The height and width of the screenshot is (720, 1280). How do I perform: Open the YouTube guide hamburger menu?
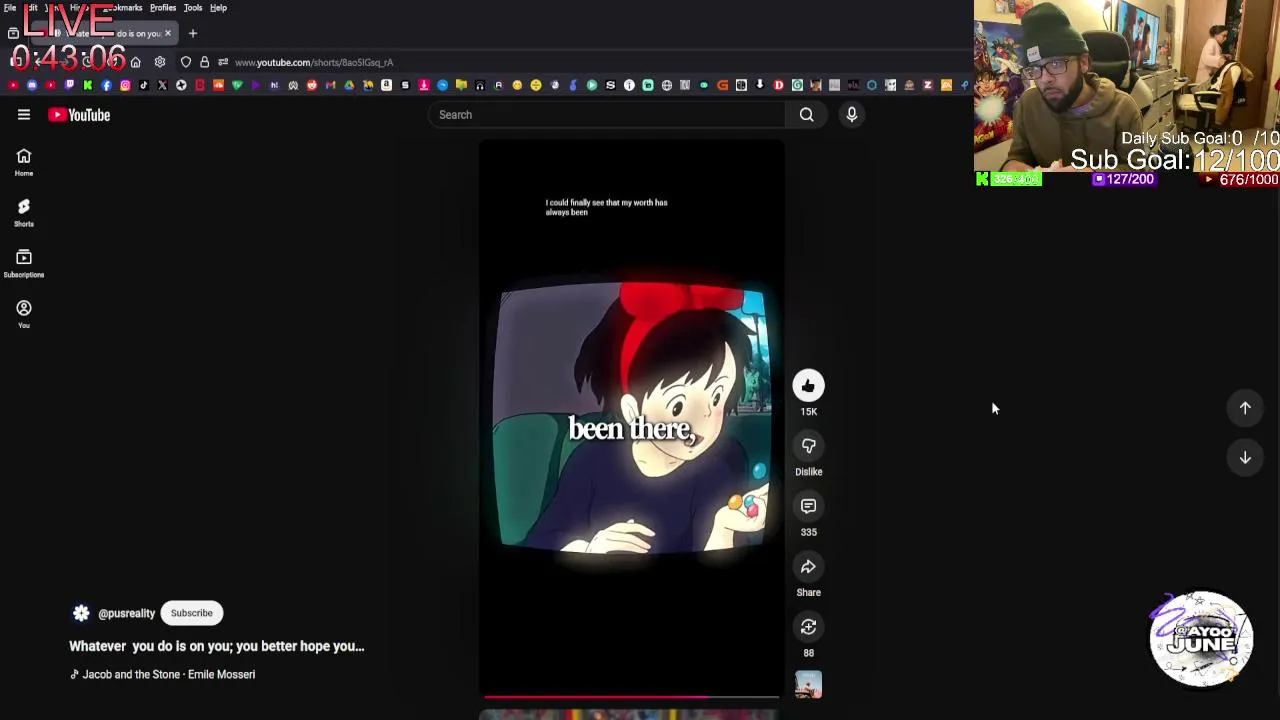click(x=23, y=115)
